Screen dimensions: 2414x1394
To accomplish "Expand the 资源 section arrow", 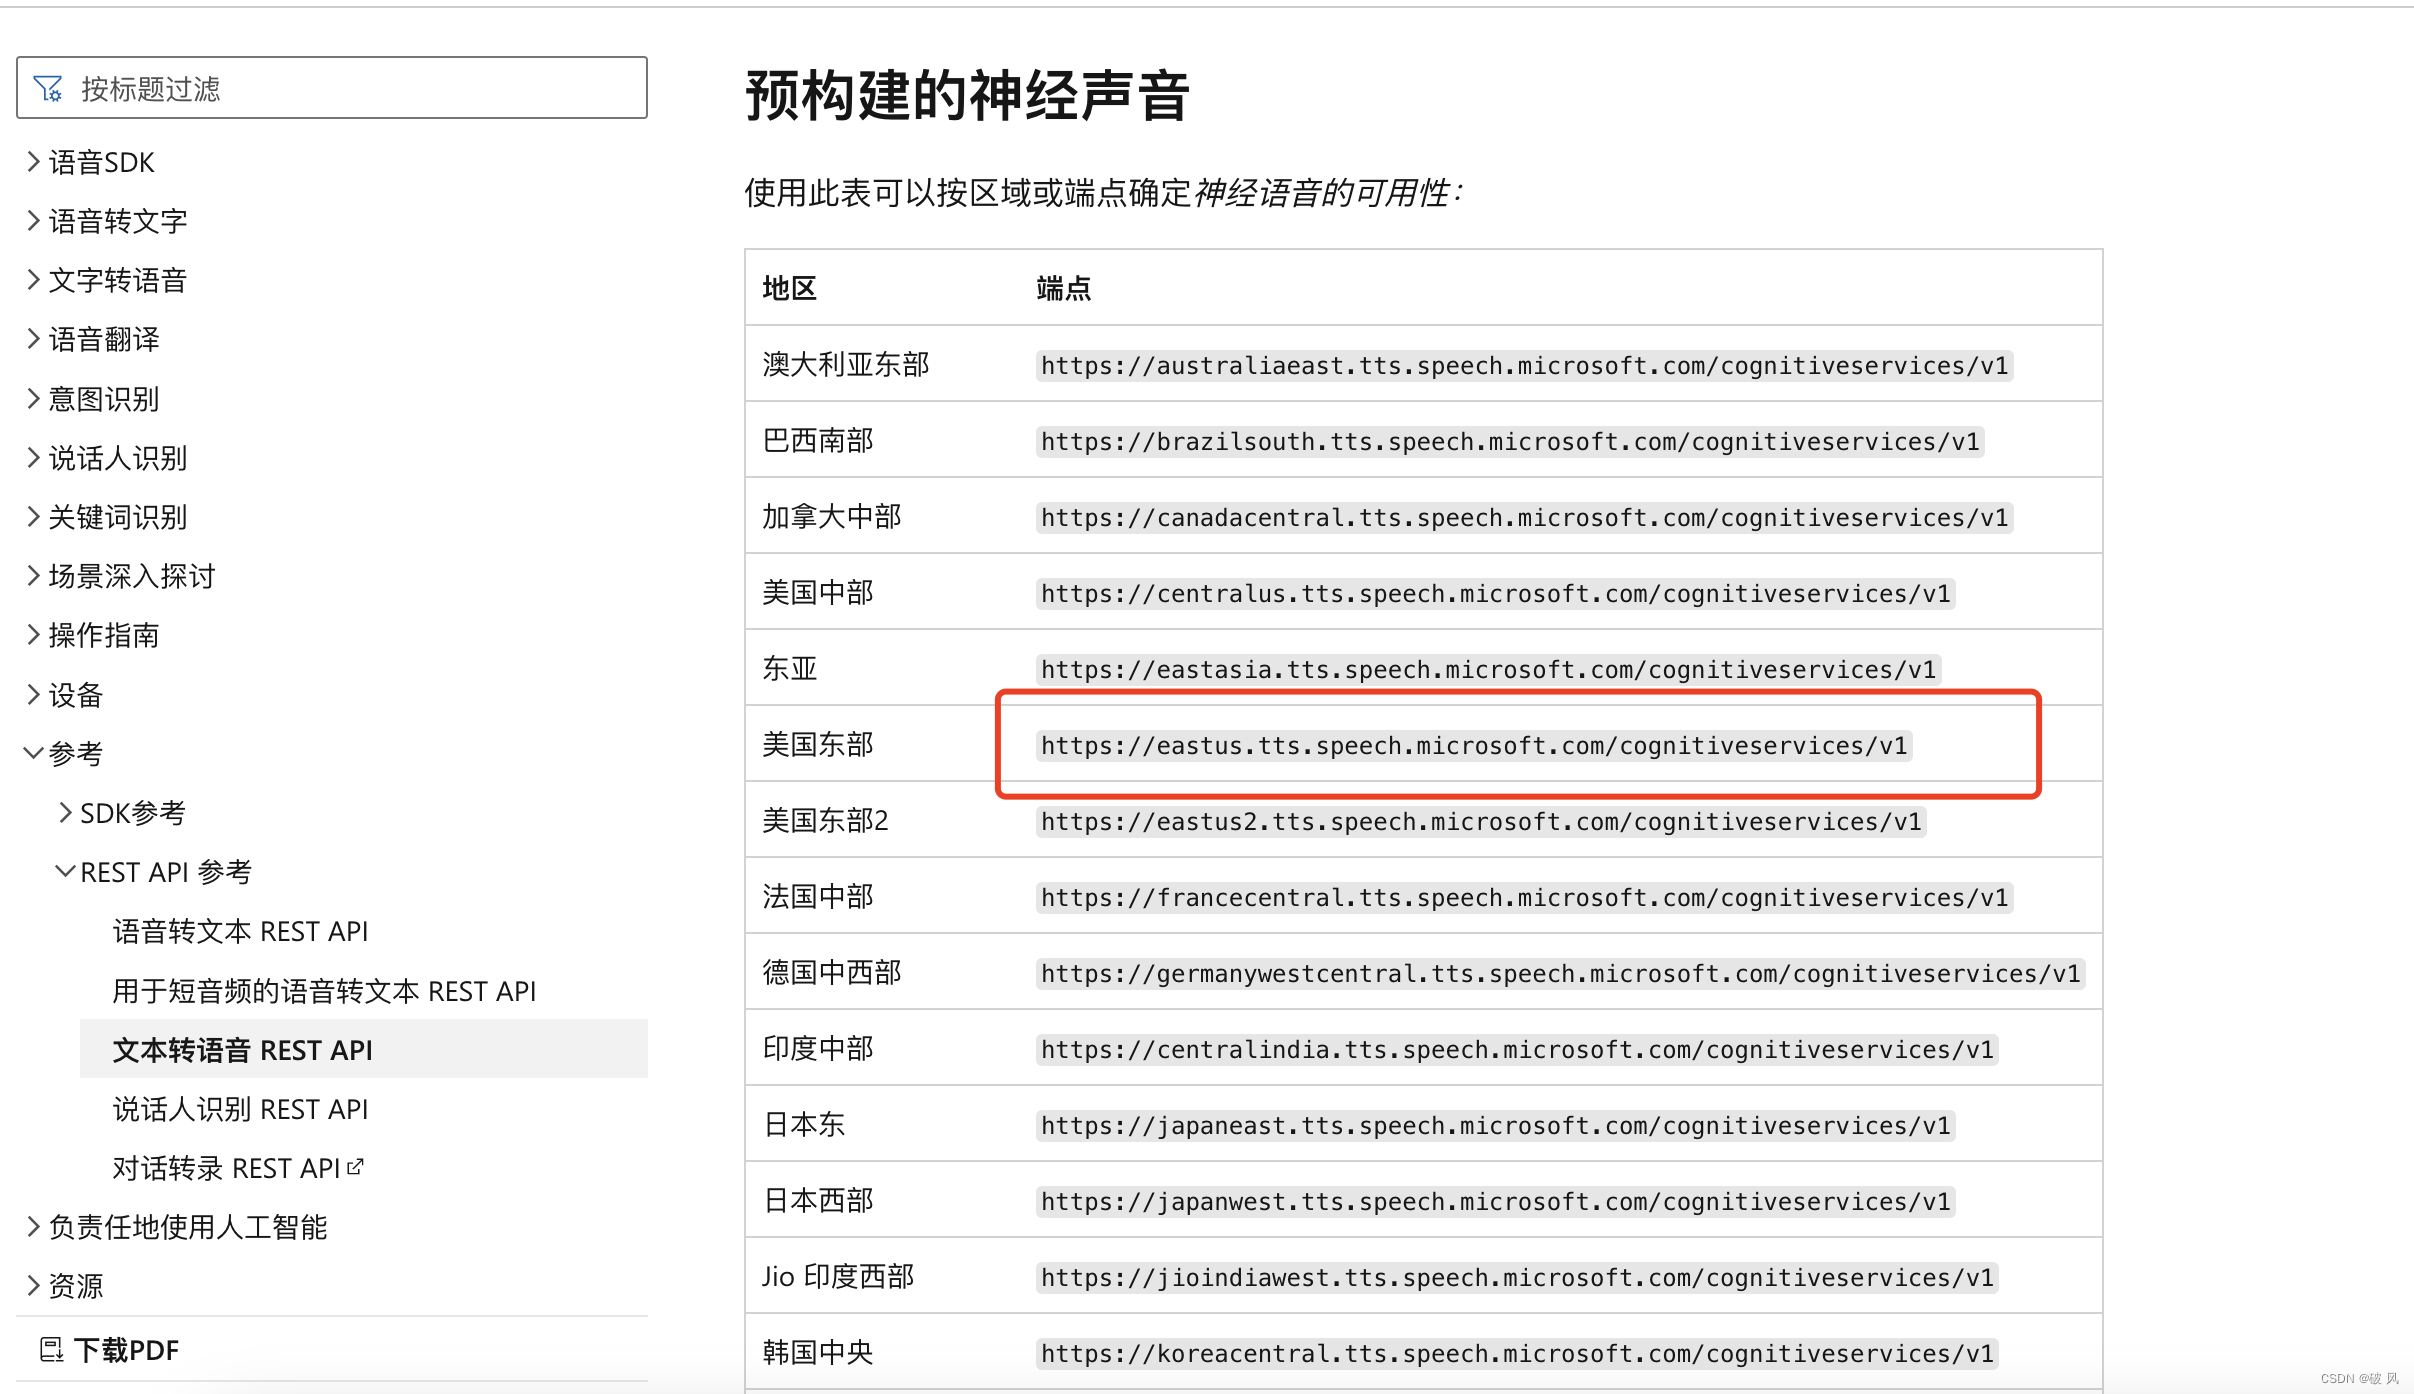I will 33,1286.
